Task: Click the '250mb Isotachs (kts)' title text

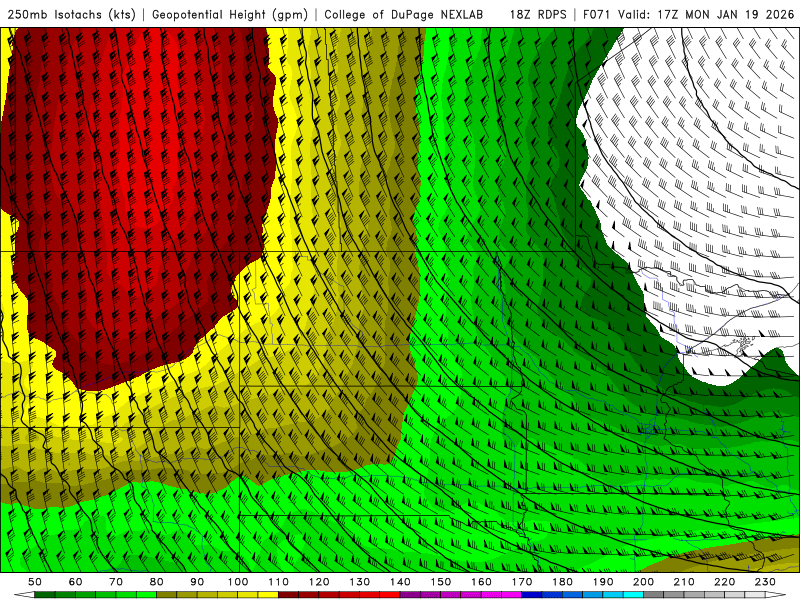Action: tap(71, 15)
